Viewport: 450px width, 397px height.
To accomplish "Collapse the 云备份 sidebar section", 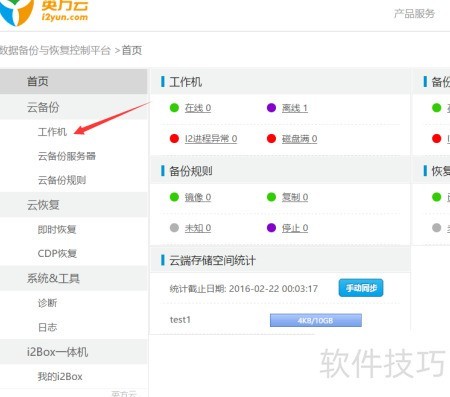I will click(73, 107).
